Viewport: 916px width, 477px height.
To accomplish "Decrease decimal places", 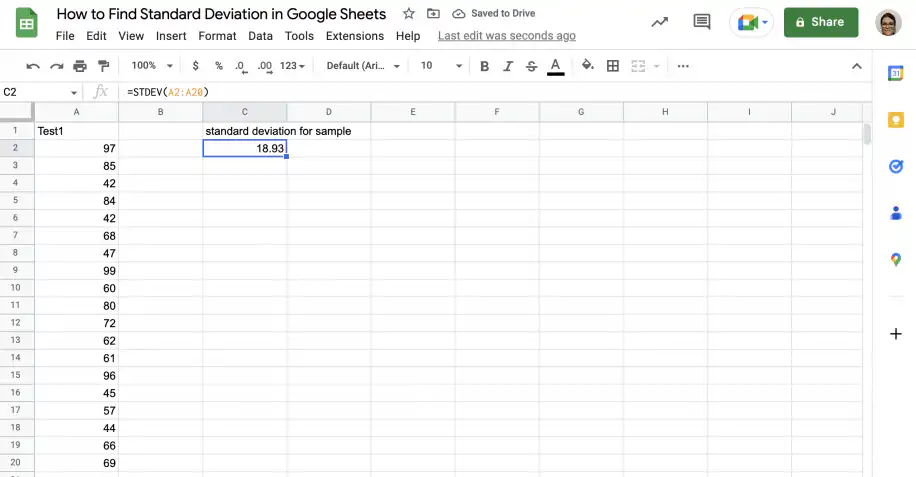I will coord(241,67).
